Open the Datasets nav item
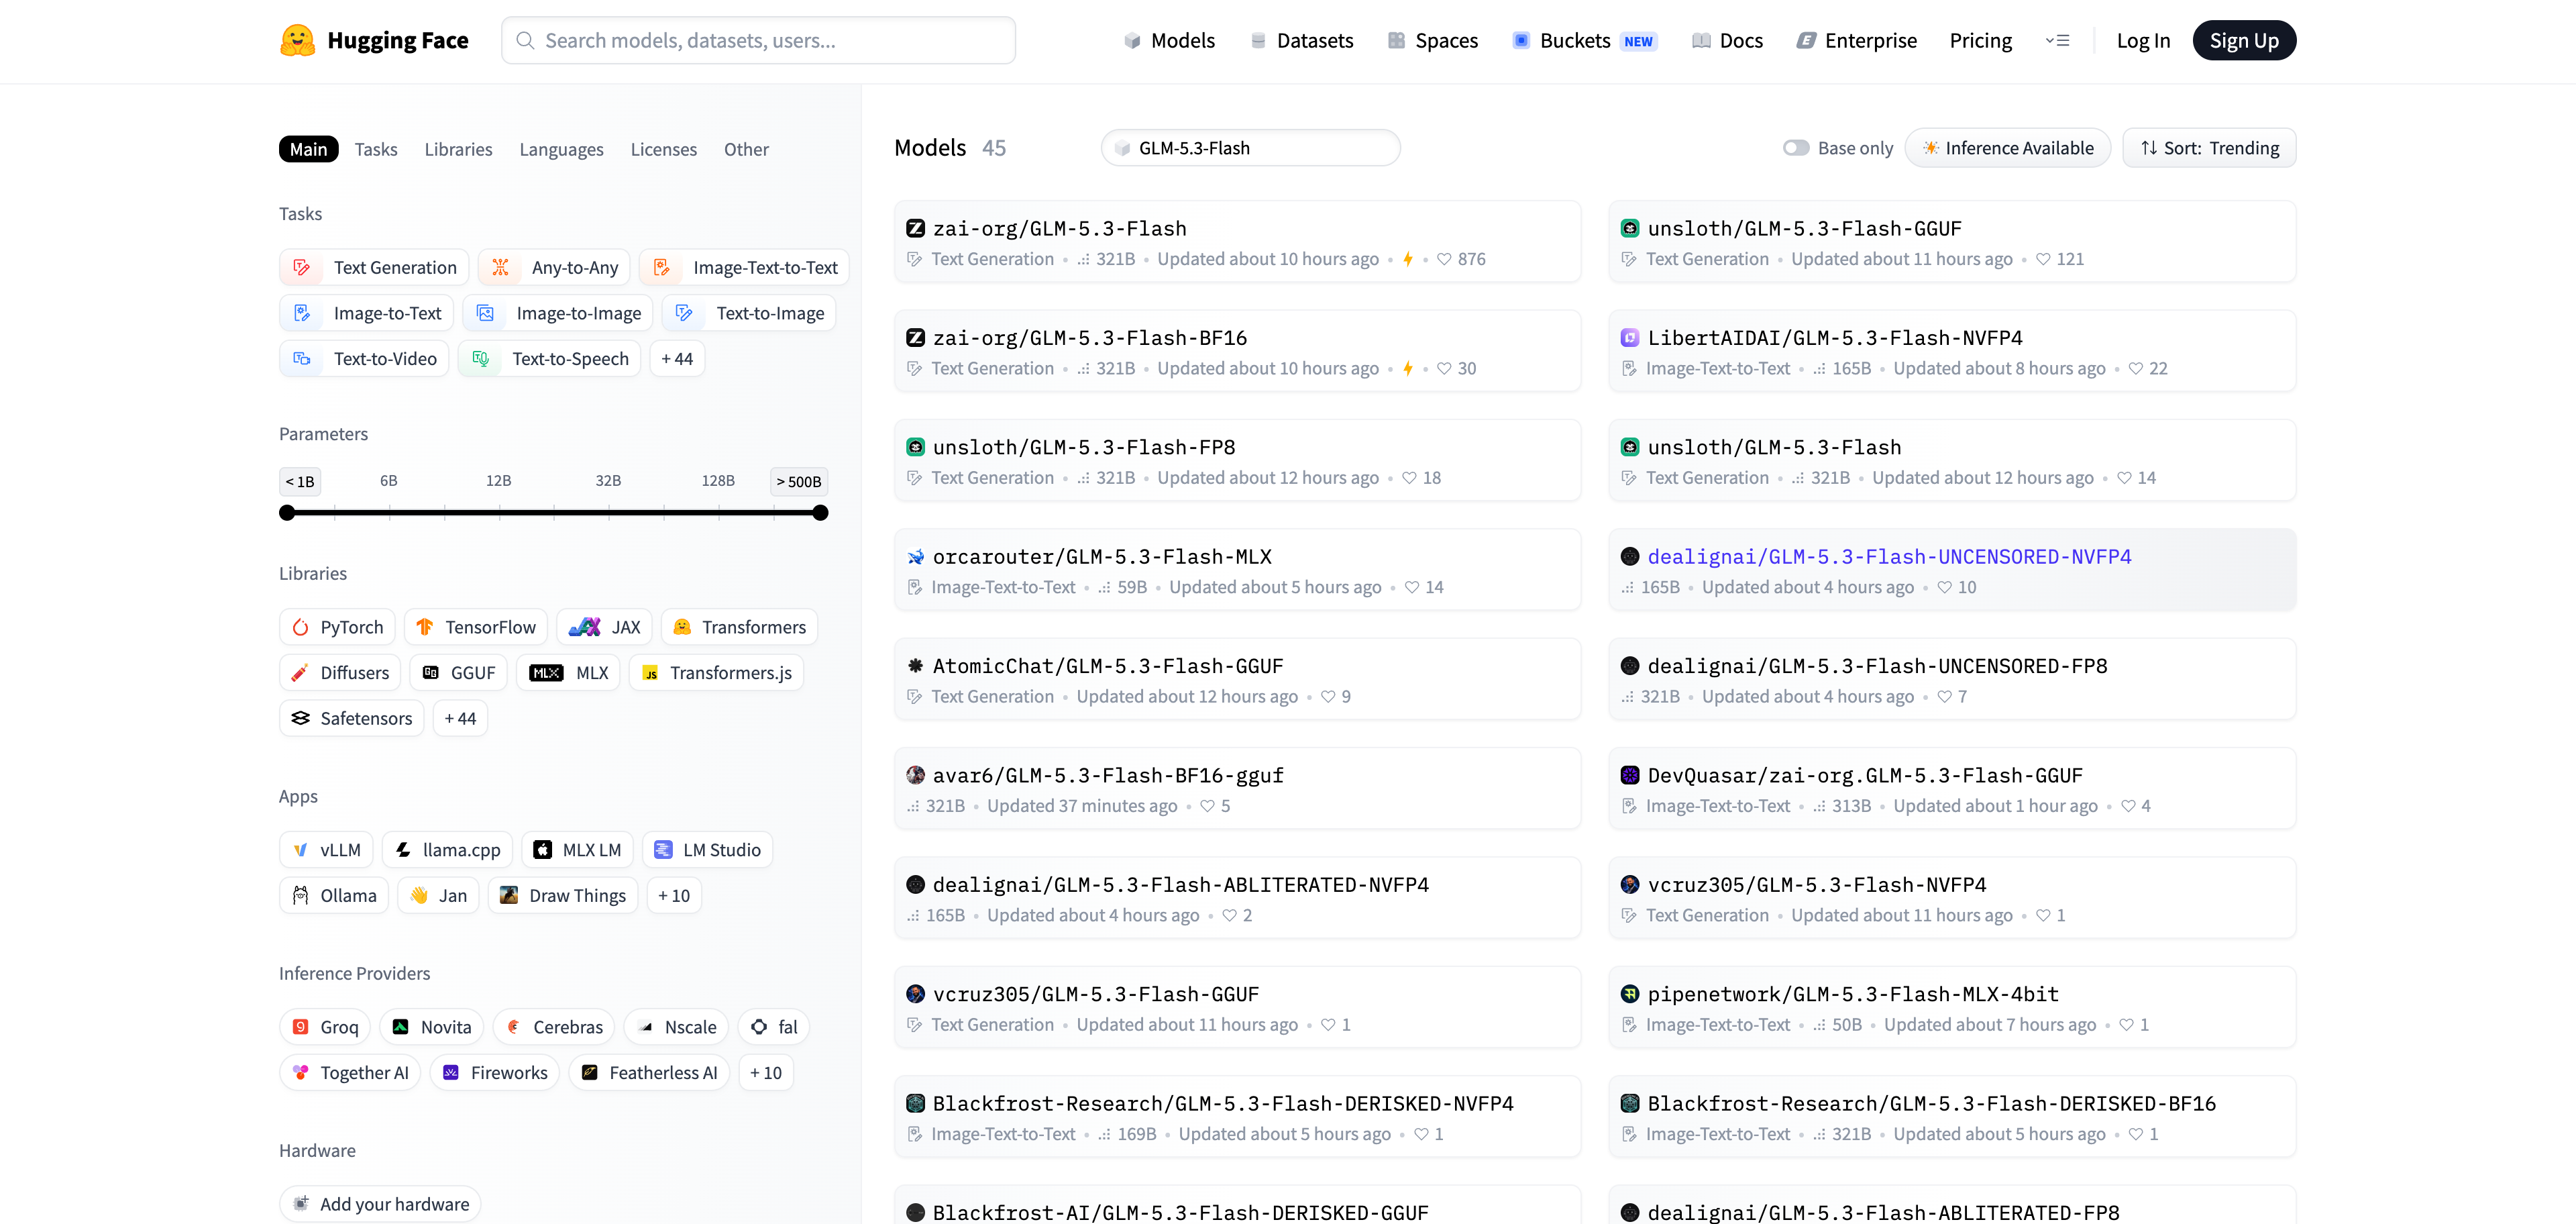Image resolution: width=2576 pixels, height=1224 pixels. [1301, 40]
